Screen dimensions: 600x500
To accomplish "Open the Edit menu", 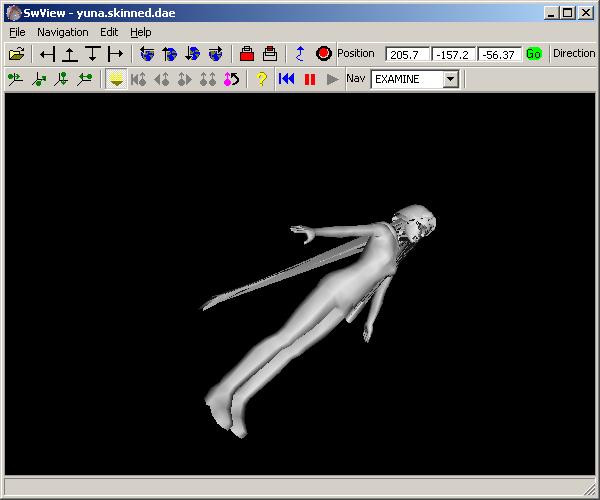I will tap(109, 32).
